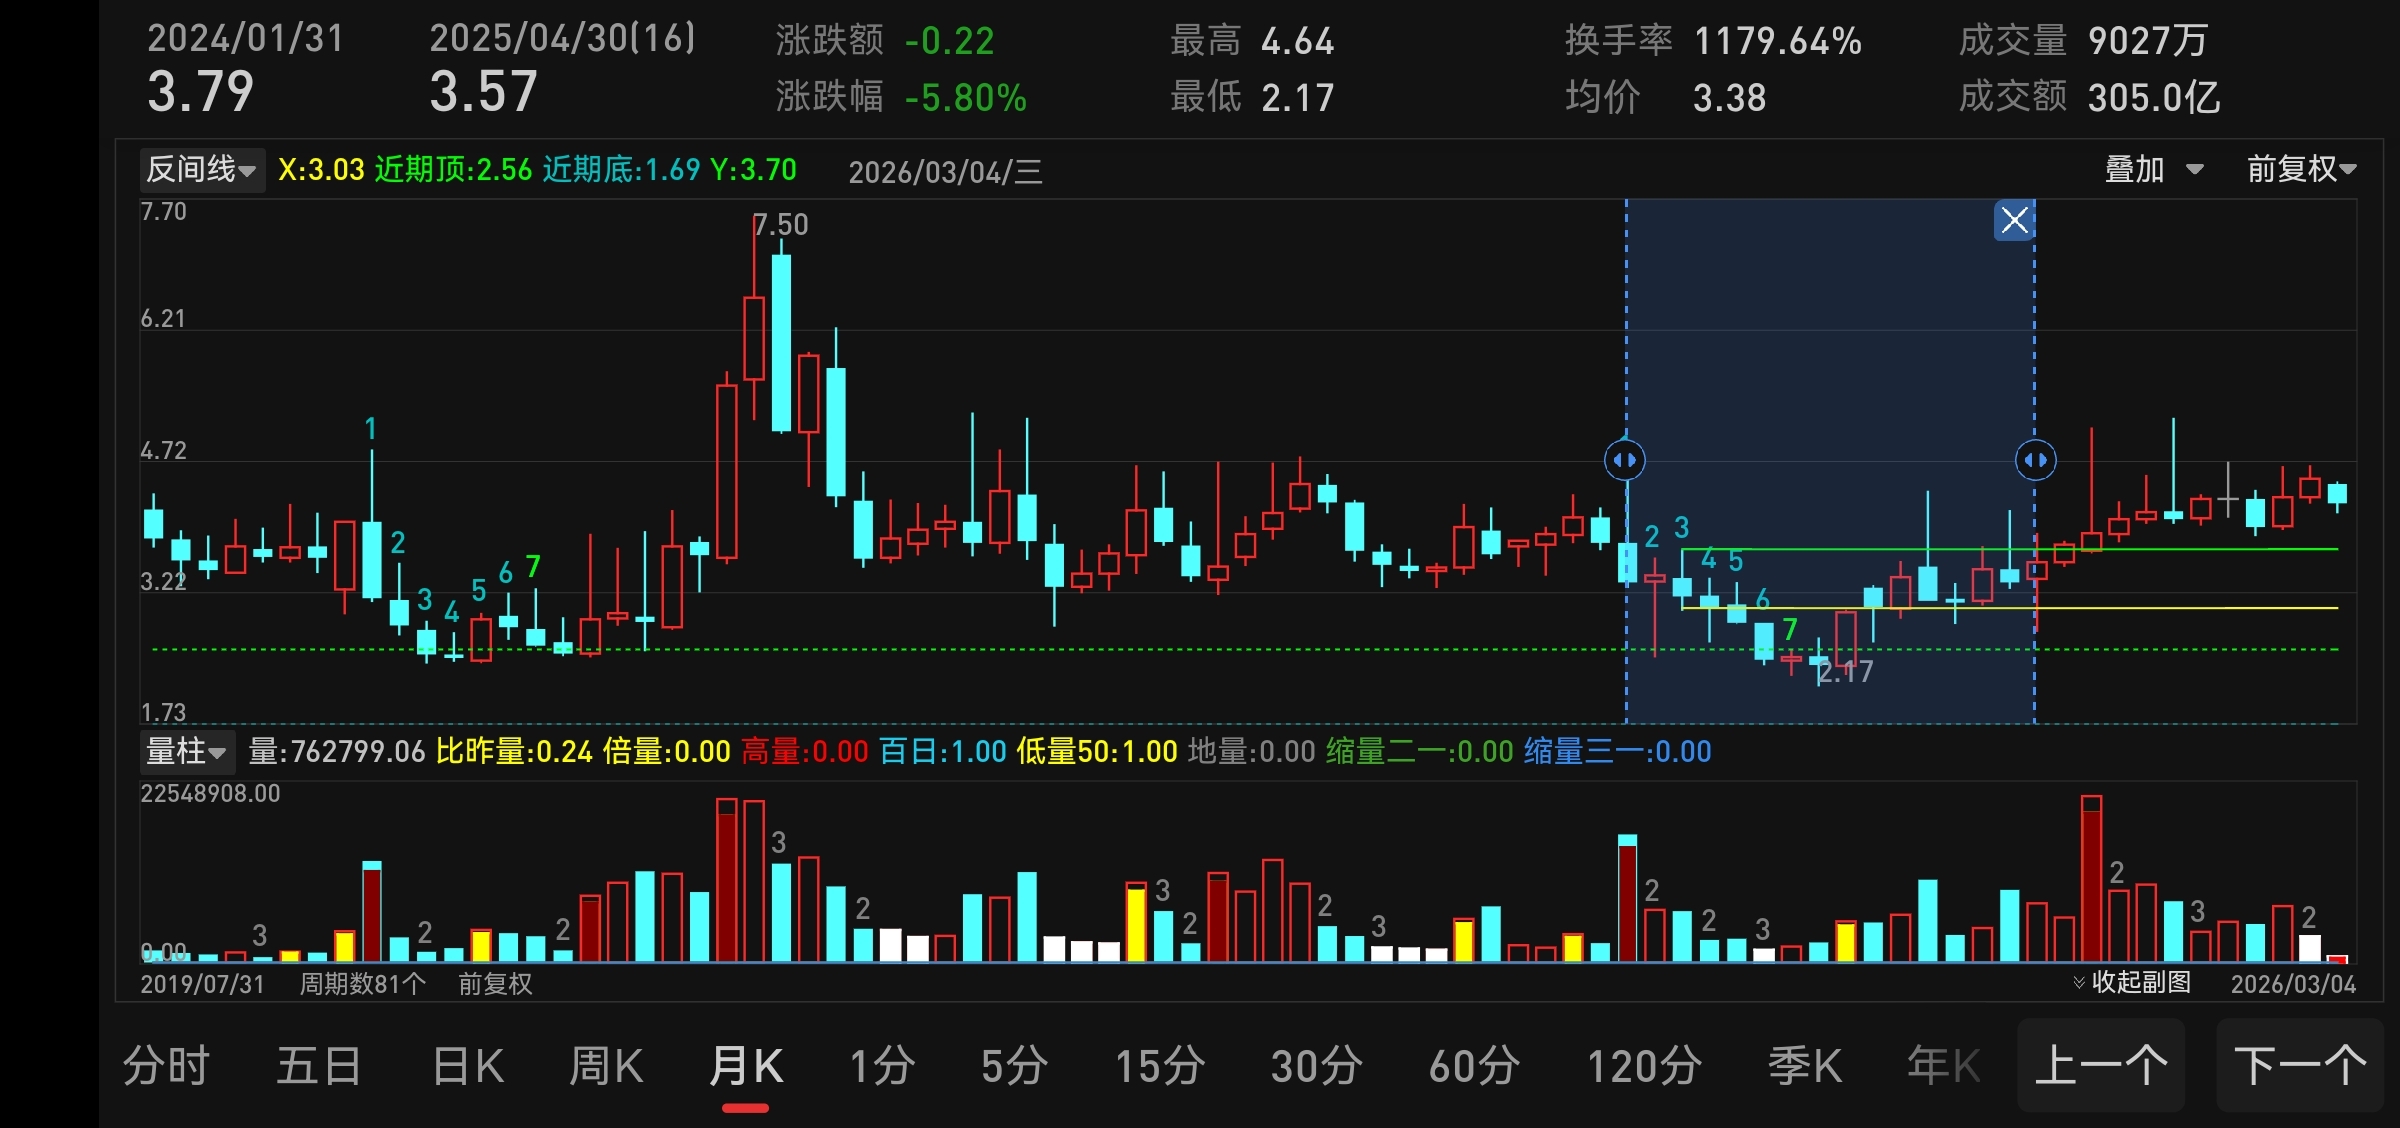Image resolution: width=2400 pixels, height=1128 pixels.
Task: Click the 15分 period tab
Action: click(1160, 1065)
